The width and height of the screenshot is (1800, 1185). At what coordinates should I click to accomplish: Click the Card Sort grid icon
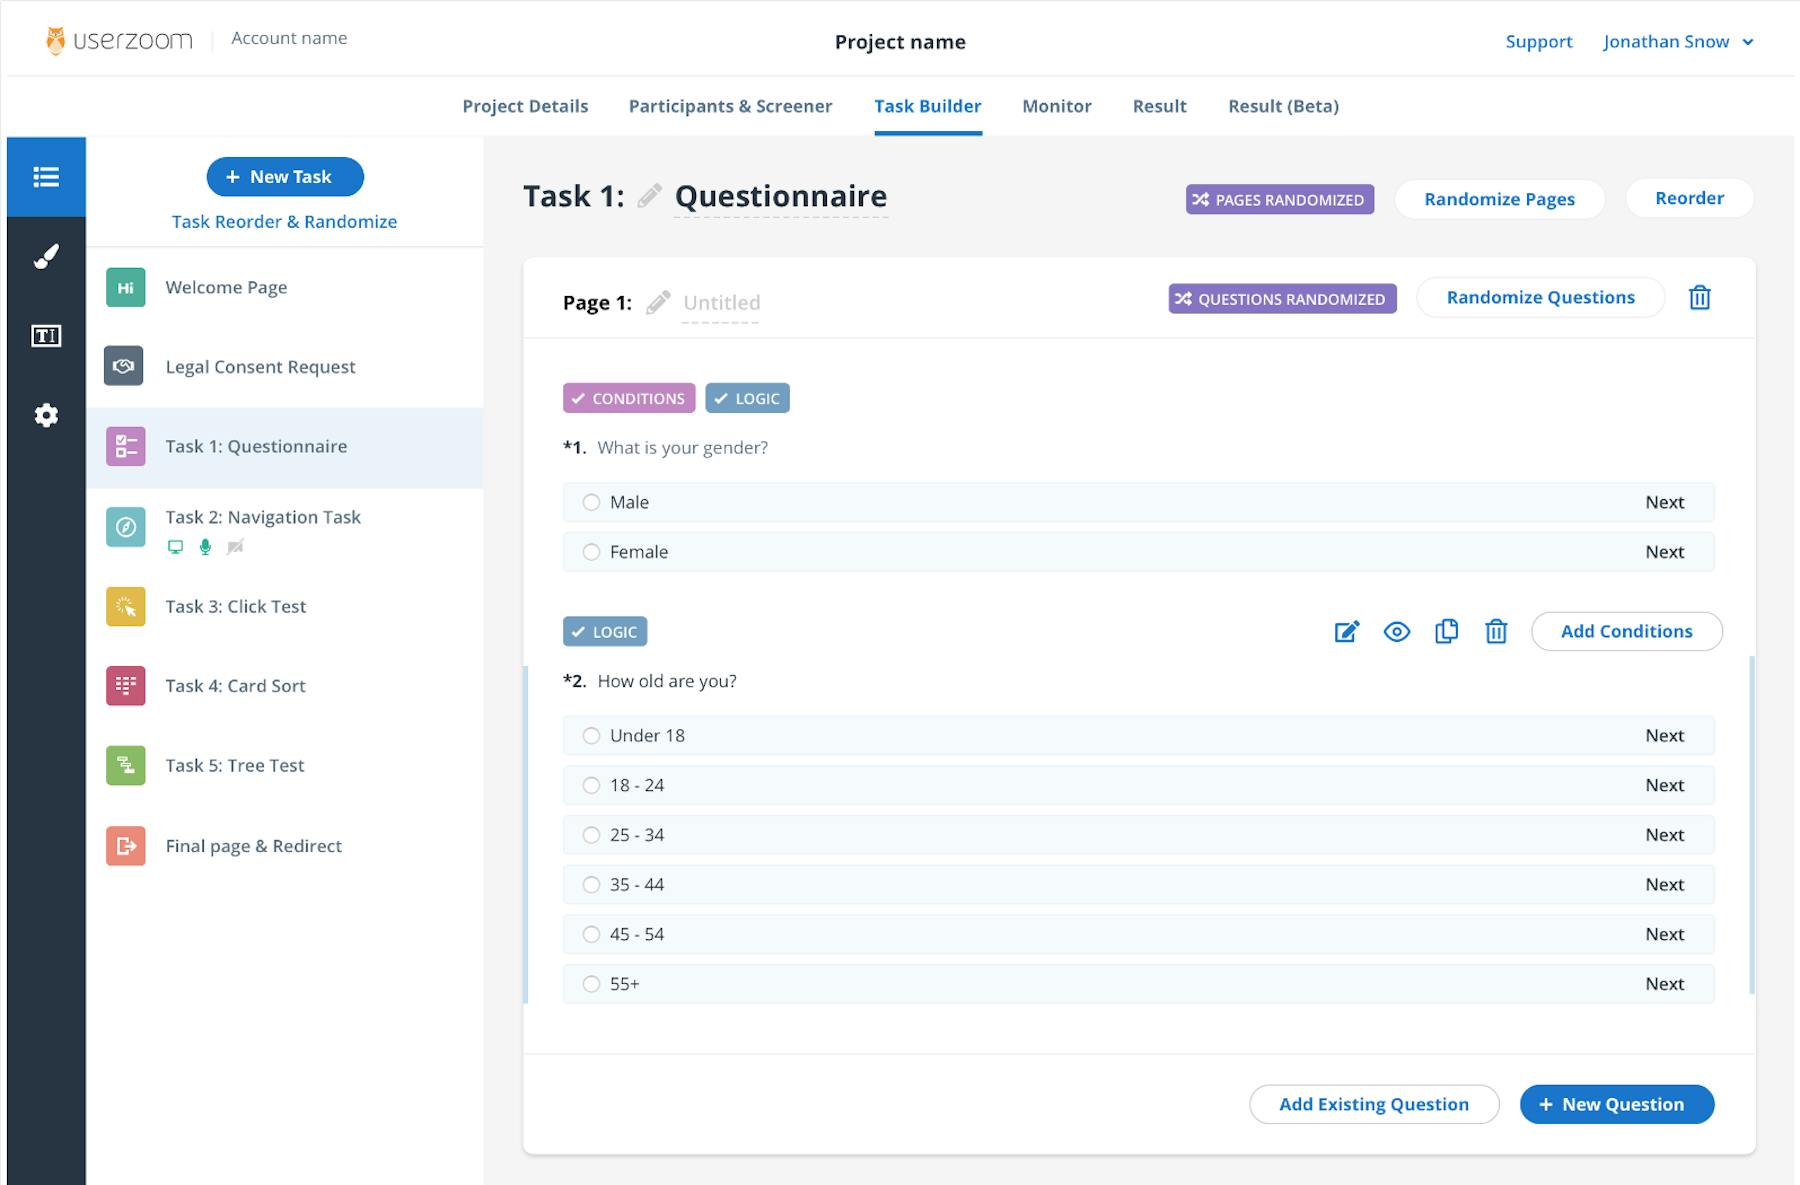[x=125, y=685]
